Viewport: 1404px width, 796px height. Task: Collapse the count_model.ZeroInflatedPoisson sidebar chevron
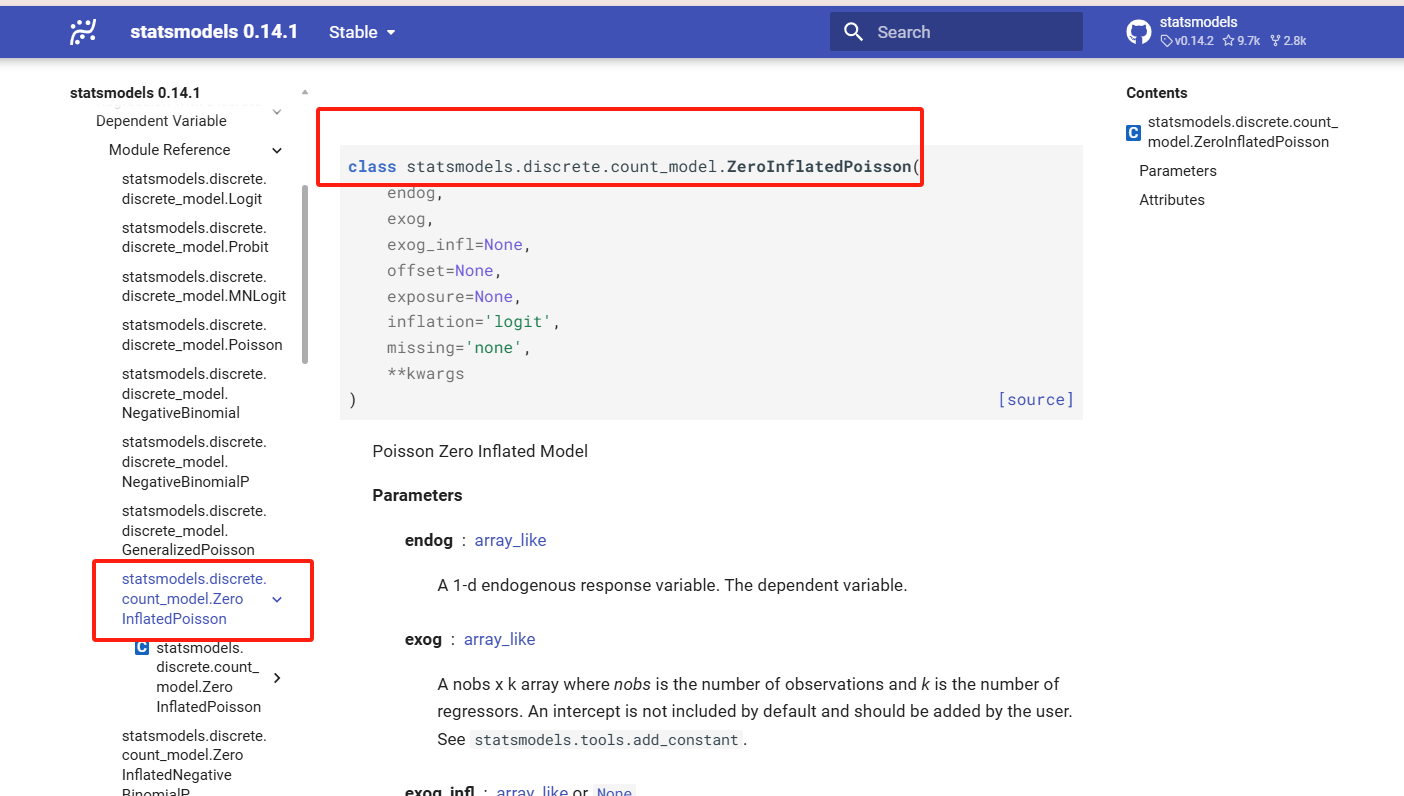click(x=277, y=599)
